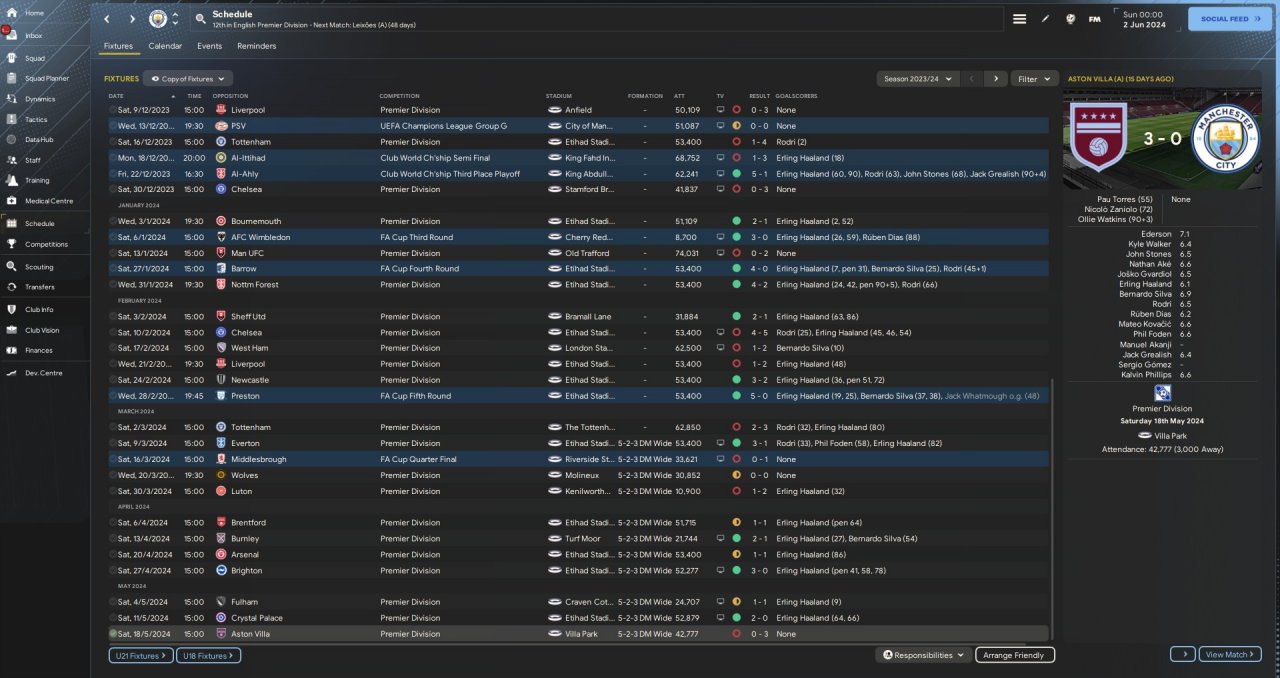Viewport: 1280px width, 678px height.
Task: Tick the select circle for Everton fixture
Action: click(x=113, y=443)
